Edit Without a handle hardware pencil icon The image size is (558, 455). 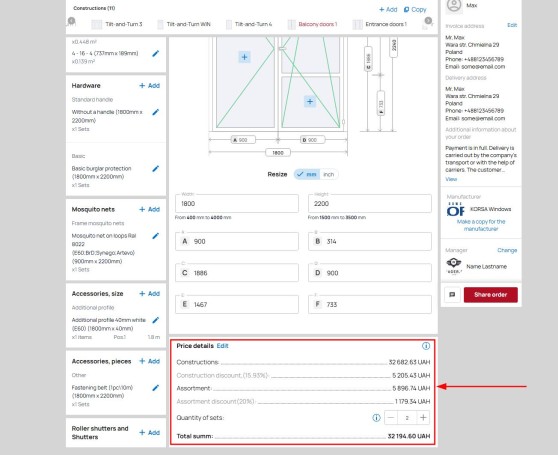[x=156, y=112]
